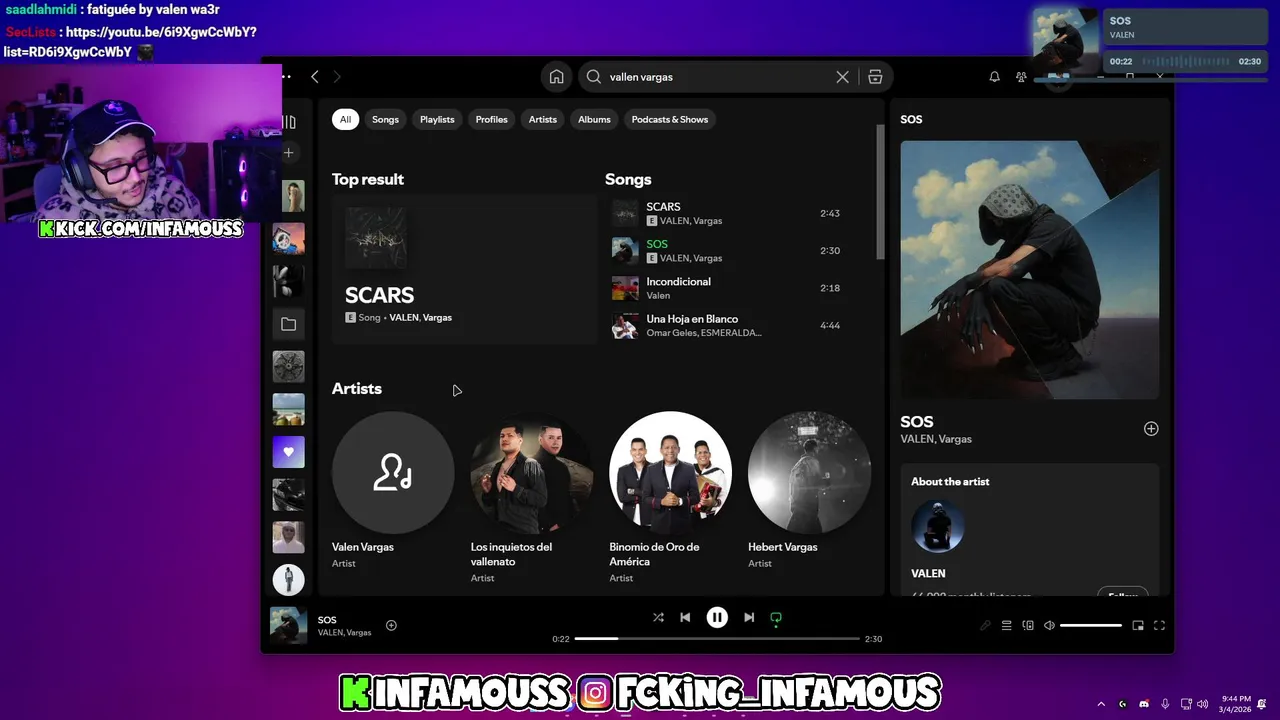Open the Valen Vargas artist card

(x=393, y=490)
